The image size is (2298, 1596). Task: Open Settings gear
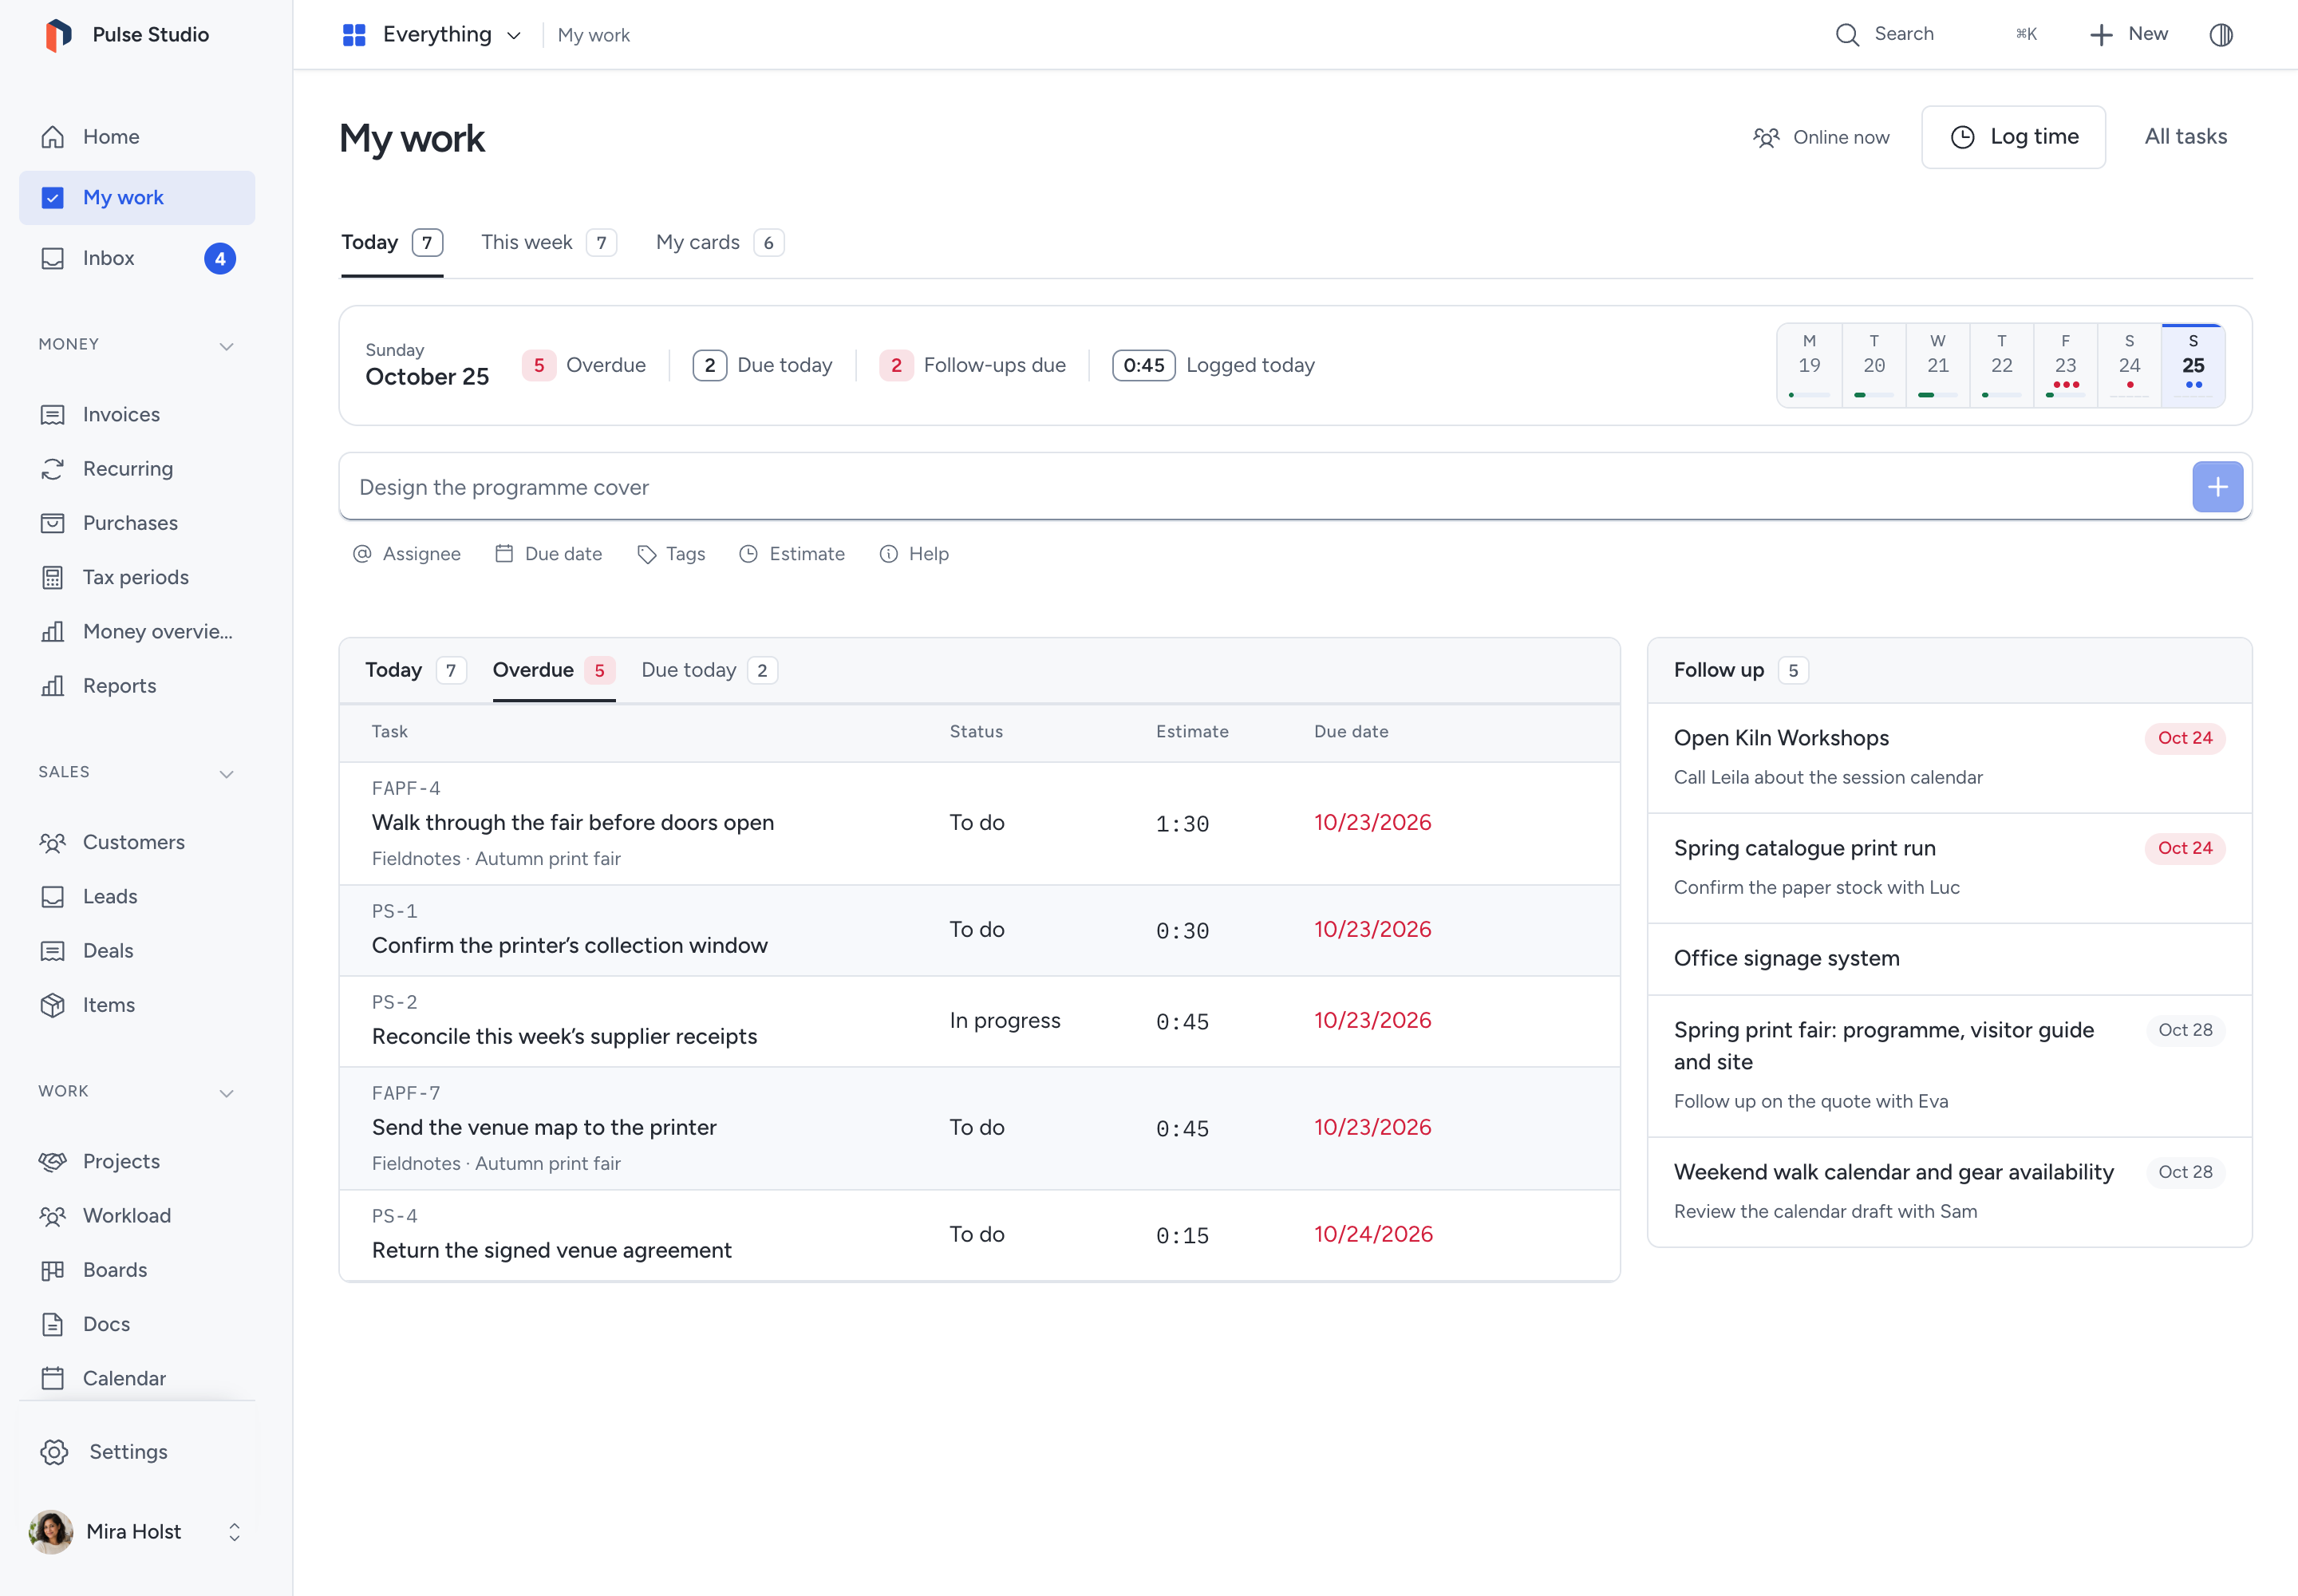click(x=137, y=1451)
